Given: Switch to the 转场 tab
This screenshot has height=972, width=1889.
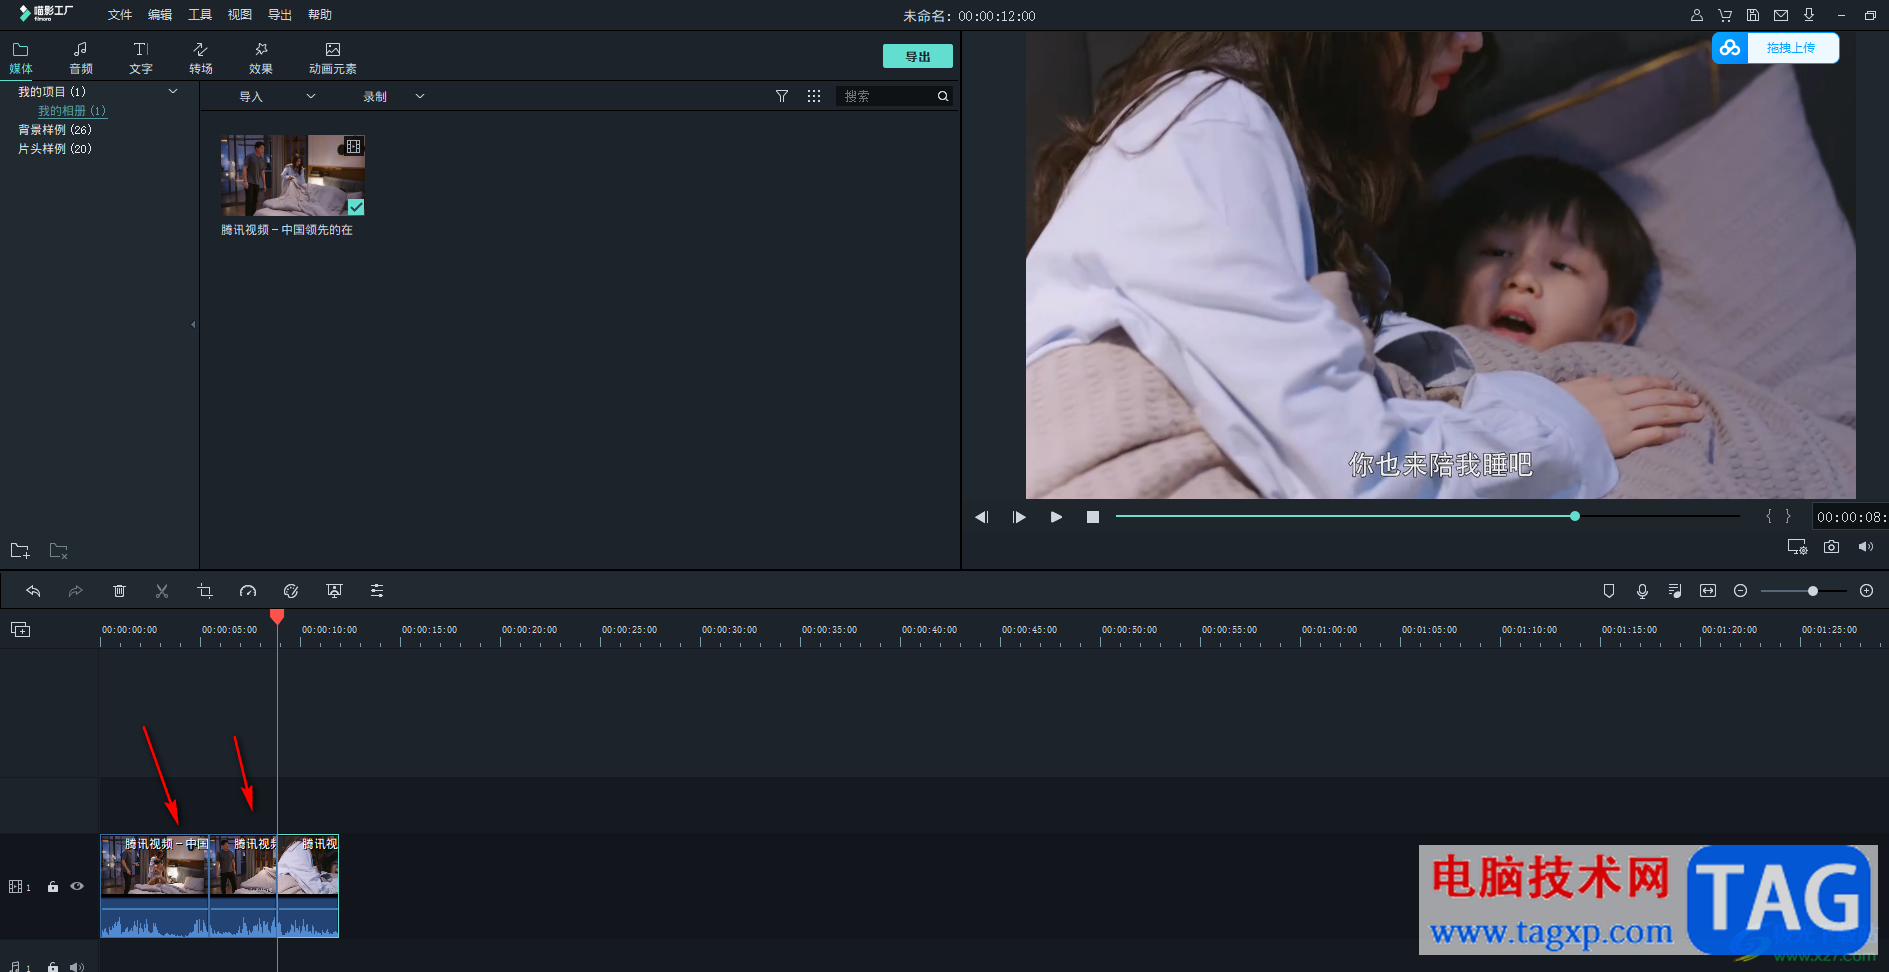Looking at the screenshot, I should (x=201, y=58).
